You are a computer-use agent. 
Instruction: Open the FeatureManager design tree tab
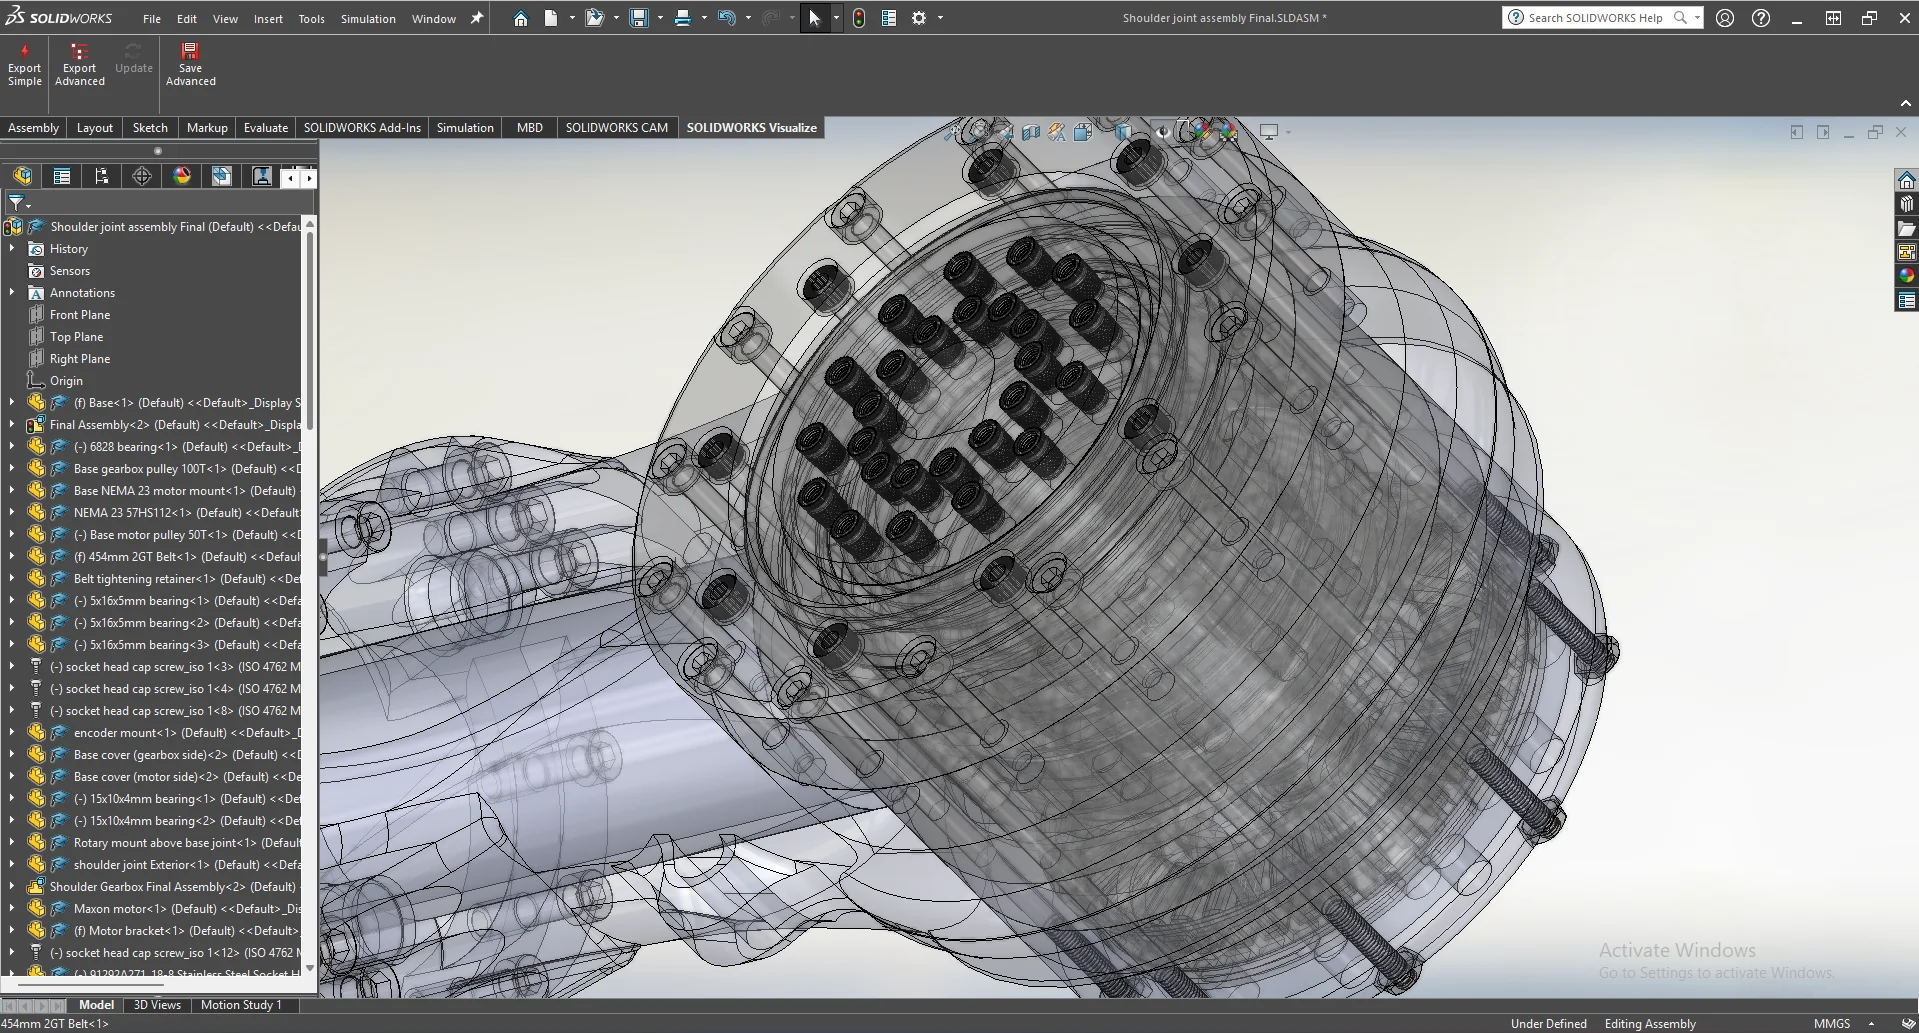pos(22,176)
